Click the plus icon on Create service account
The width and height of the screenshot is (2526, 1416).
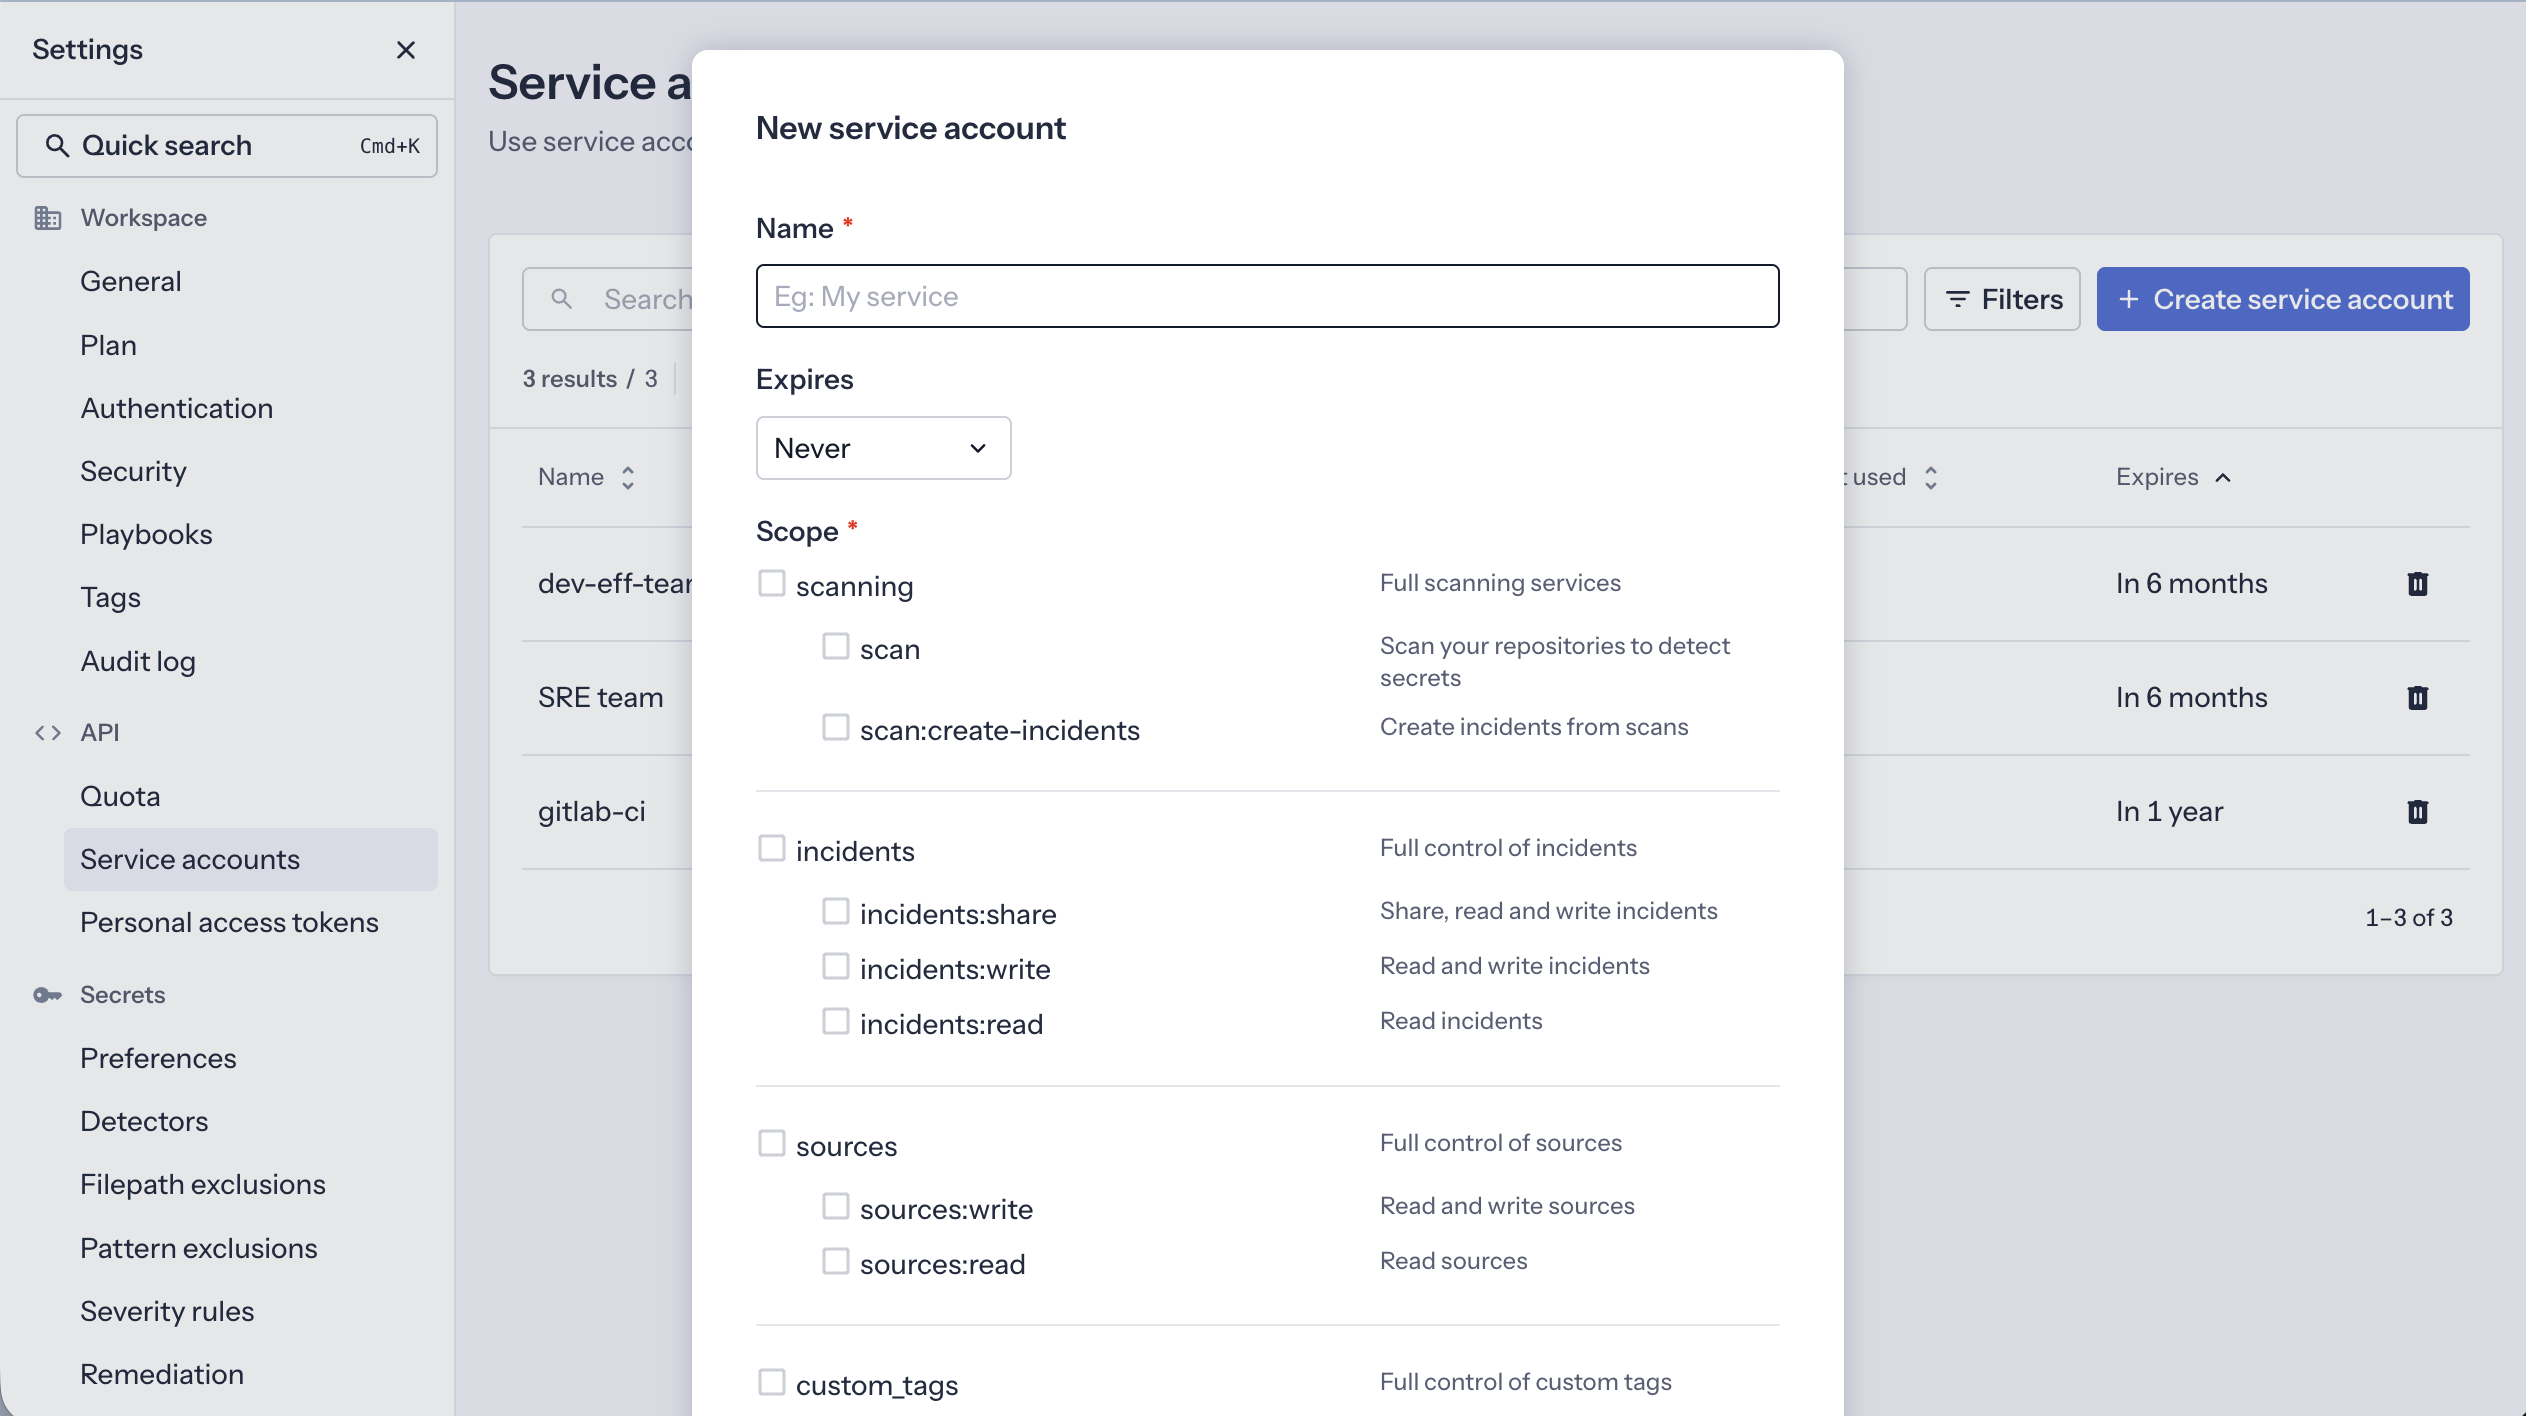tap(2130, 299)
